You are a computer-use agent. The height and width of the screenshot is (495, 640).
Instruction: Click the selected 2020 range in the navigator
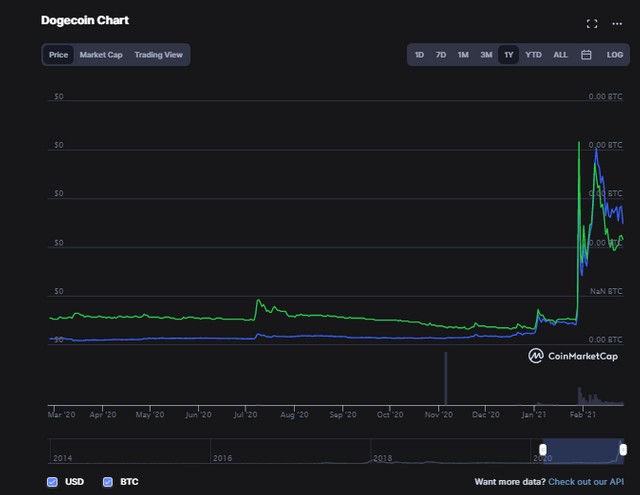point(583,451)
